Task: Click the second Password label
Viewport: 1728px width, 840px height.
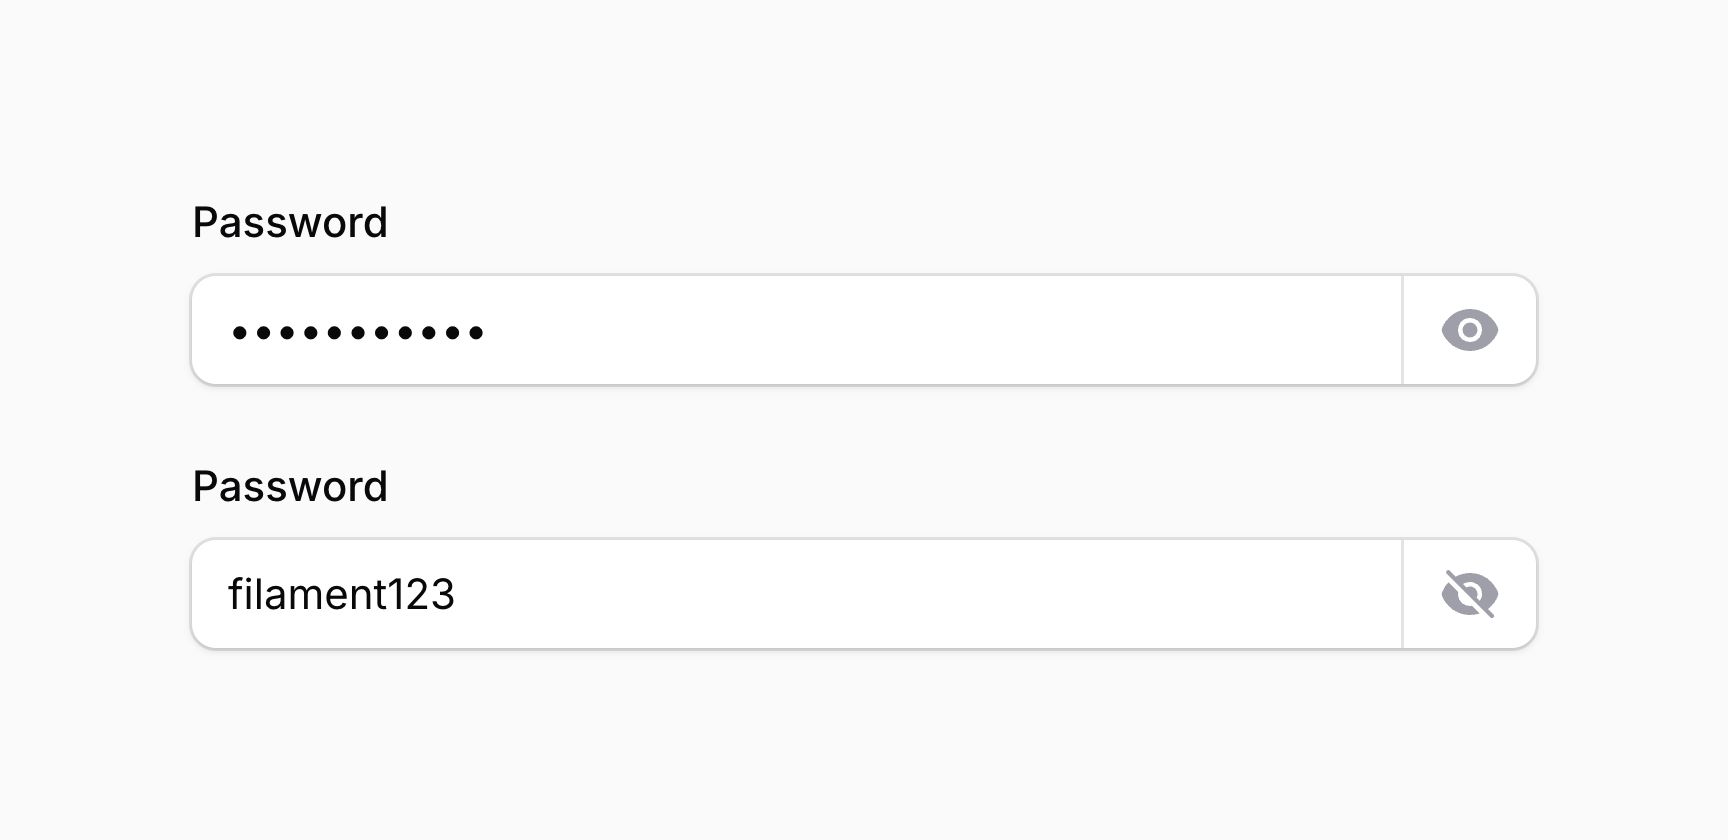Action: point(290,486)
